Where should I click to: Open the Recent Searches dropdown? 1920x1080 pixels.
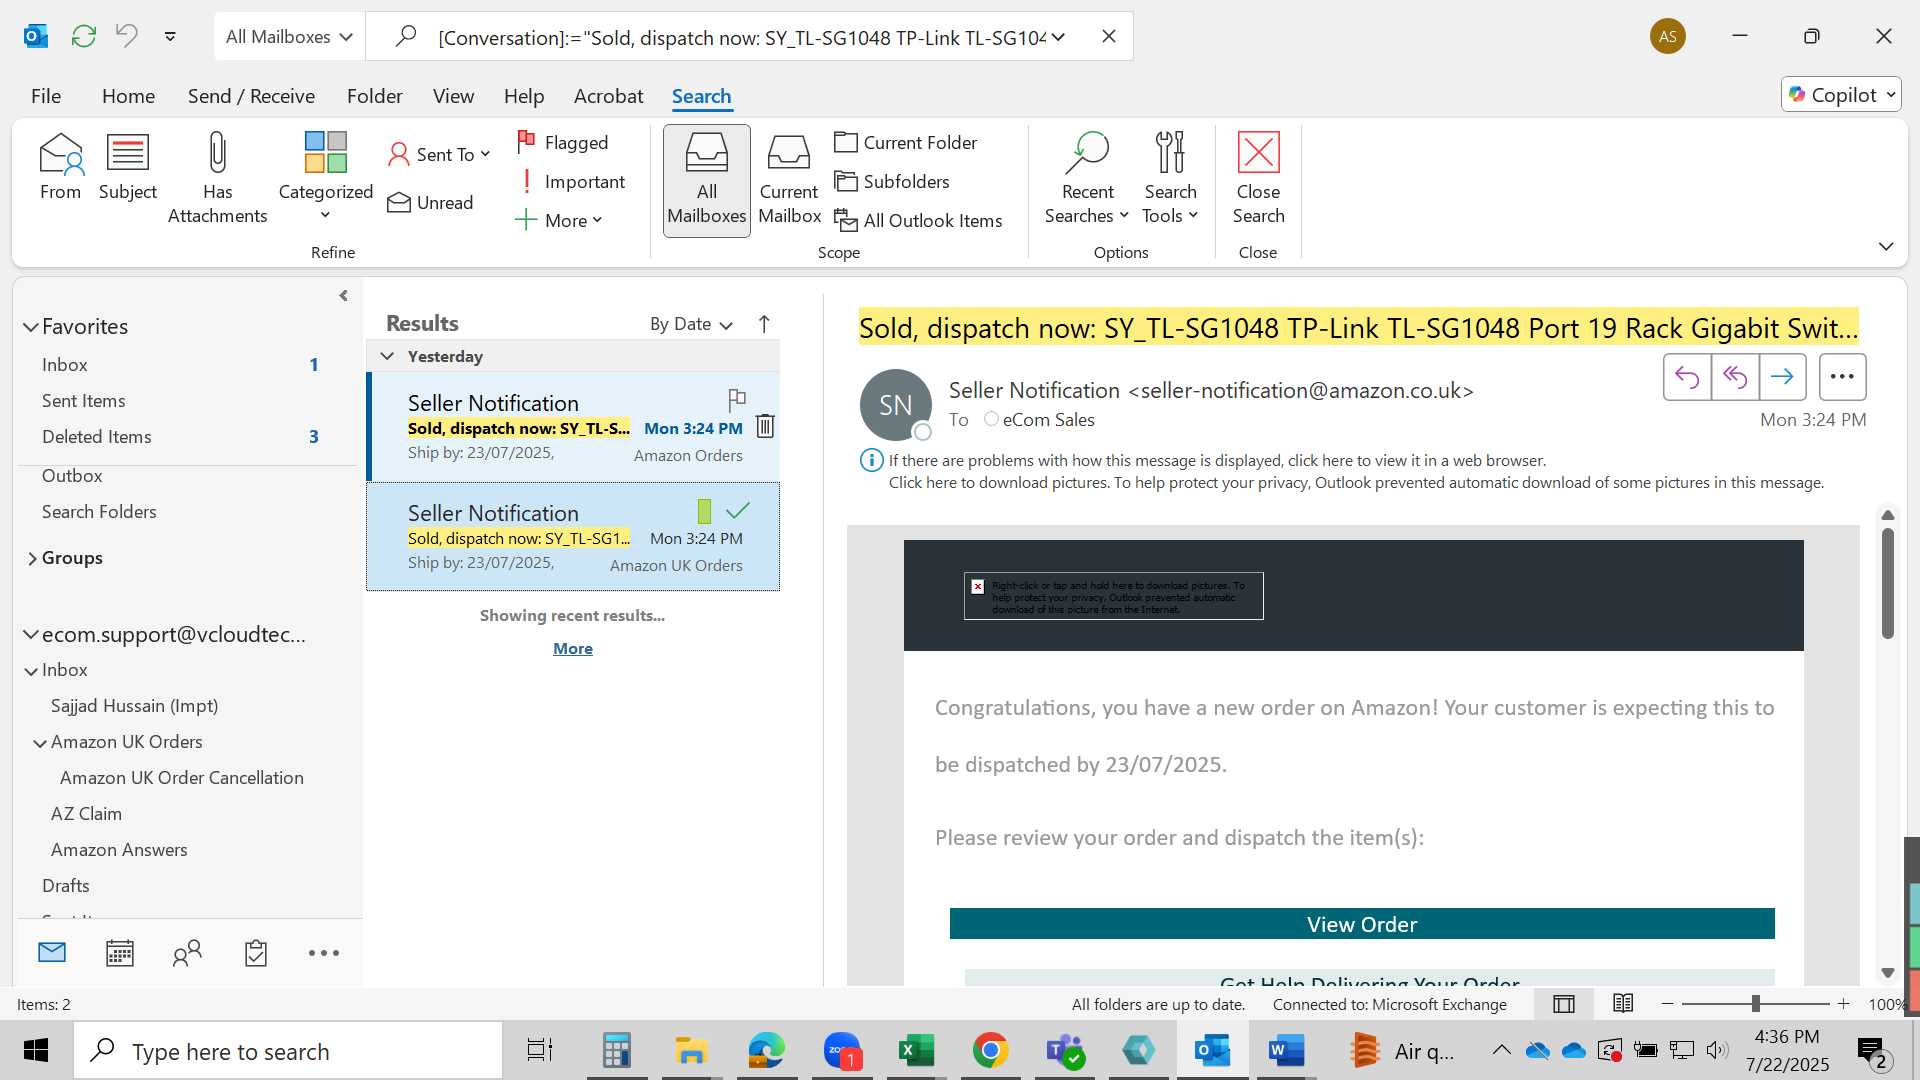point(1087,180)
